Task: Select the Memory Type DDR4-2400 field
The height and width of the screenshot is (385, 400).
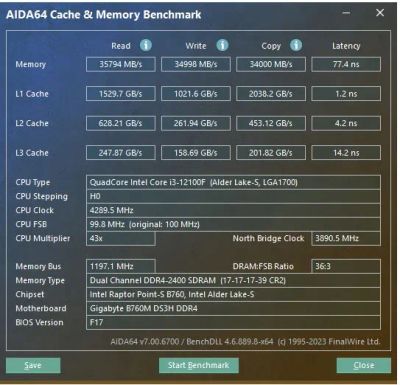Action: pyautogui.click(x=233, y=280)
